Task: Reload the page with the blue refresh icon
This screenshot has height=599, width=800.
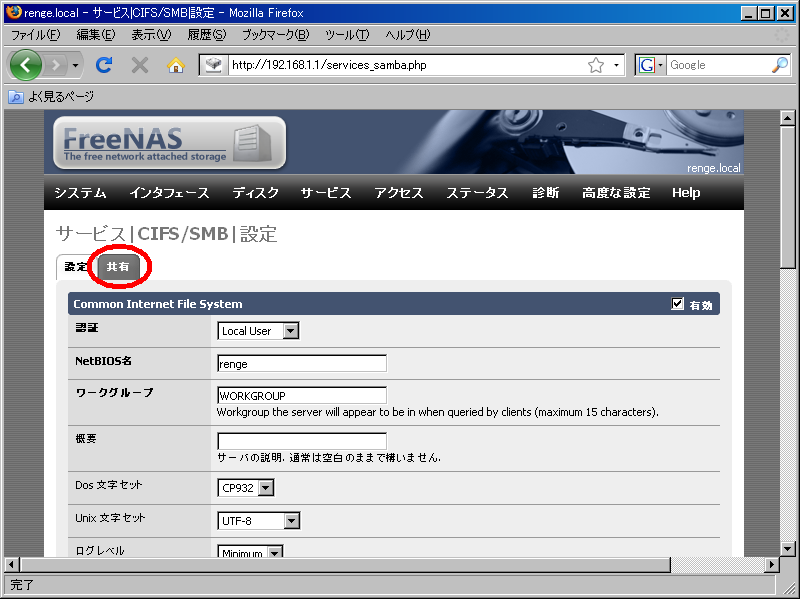Action: (104, 65)
